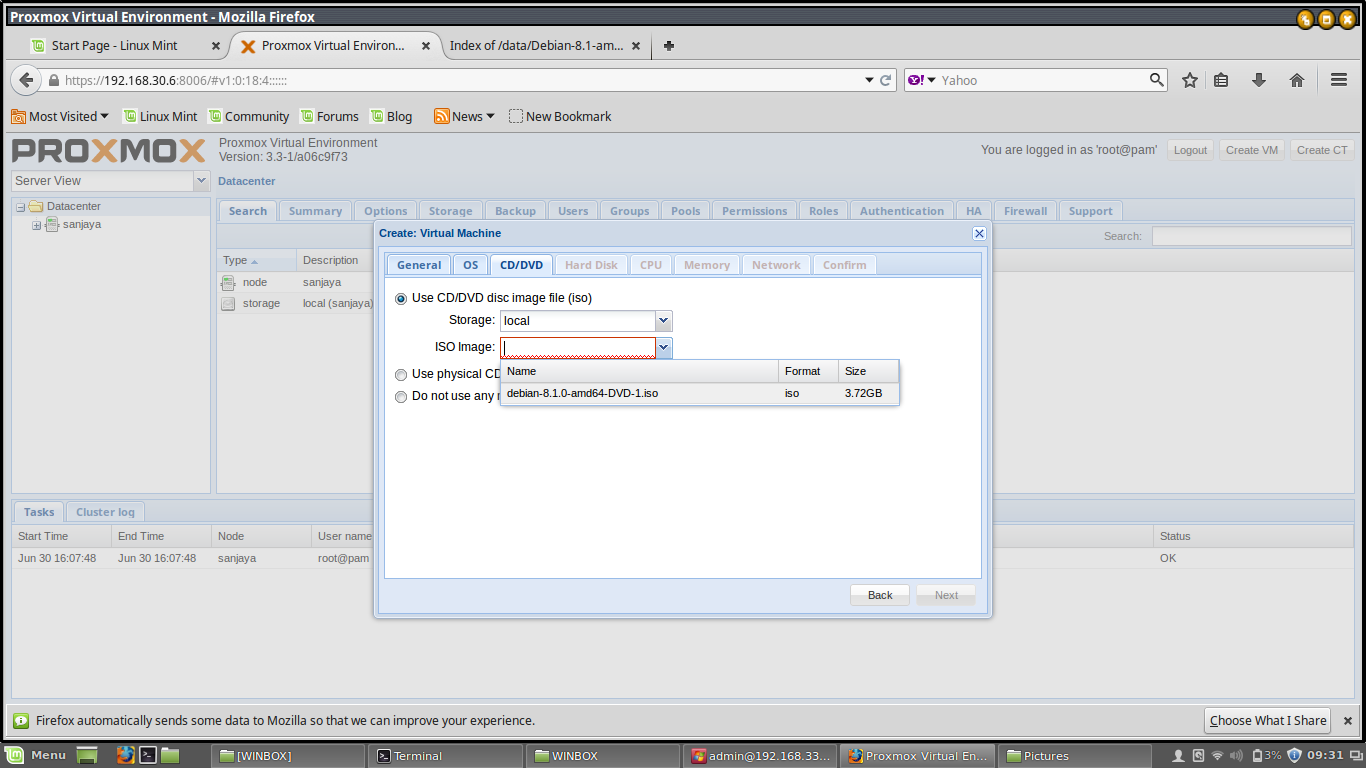This screenshot has width=1366, height=768.
Task: Collapse the Datacenter tree node
Action: (20, 207)
